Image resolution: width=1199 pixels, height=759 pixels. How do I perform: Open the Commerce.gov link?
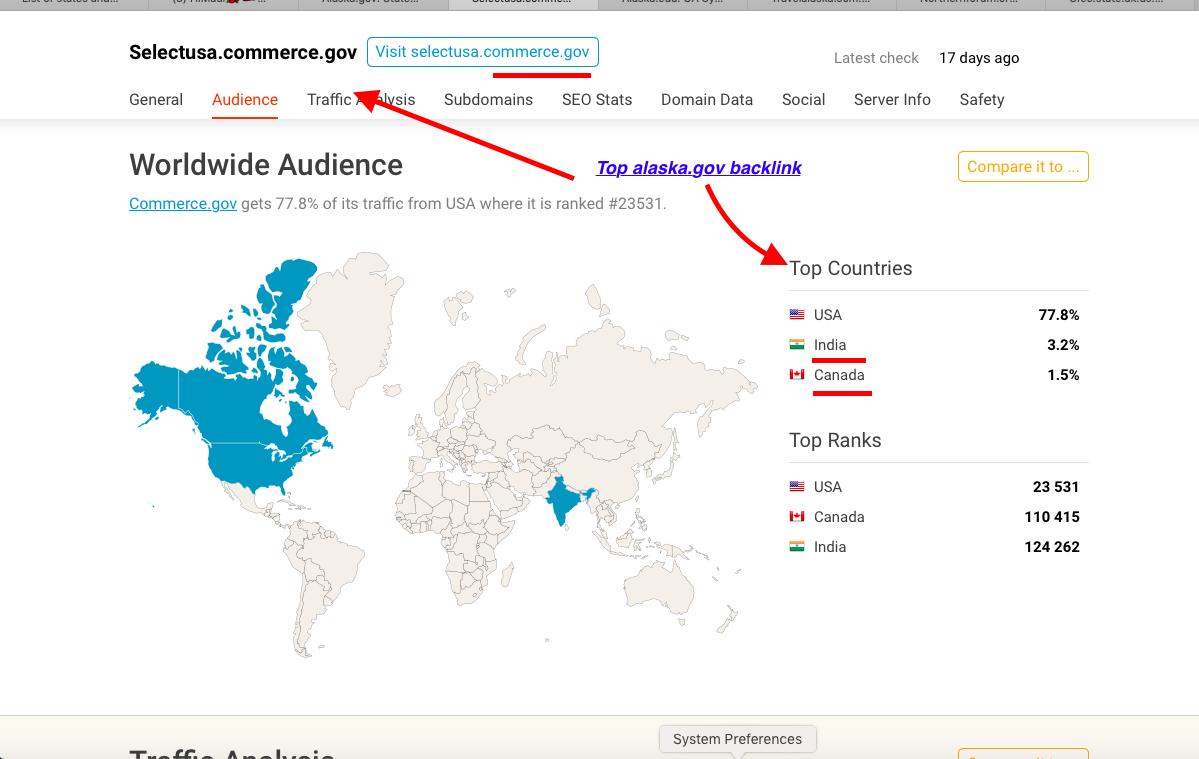183,203
